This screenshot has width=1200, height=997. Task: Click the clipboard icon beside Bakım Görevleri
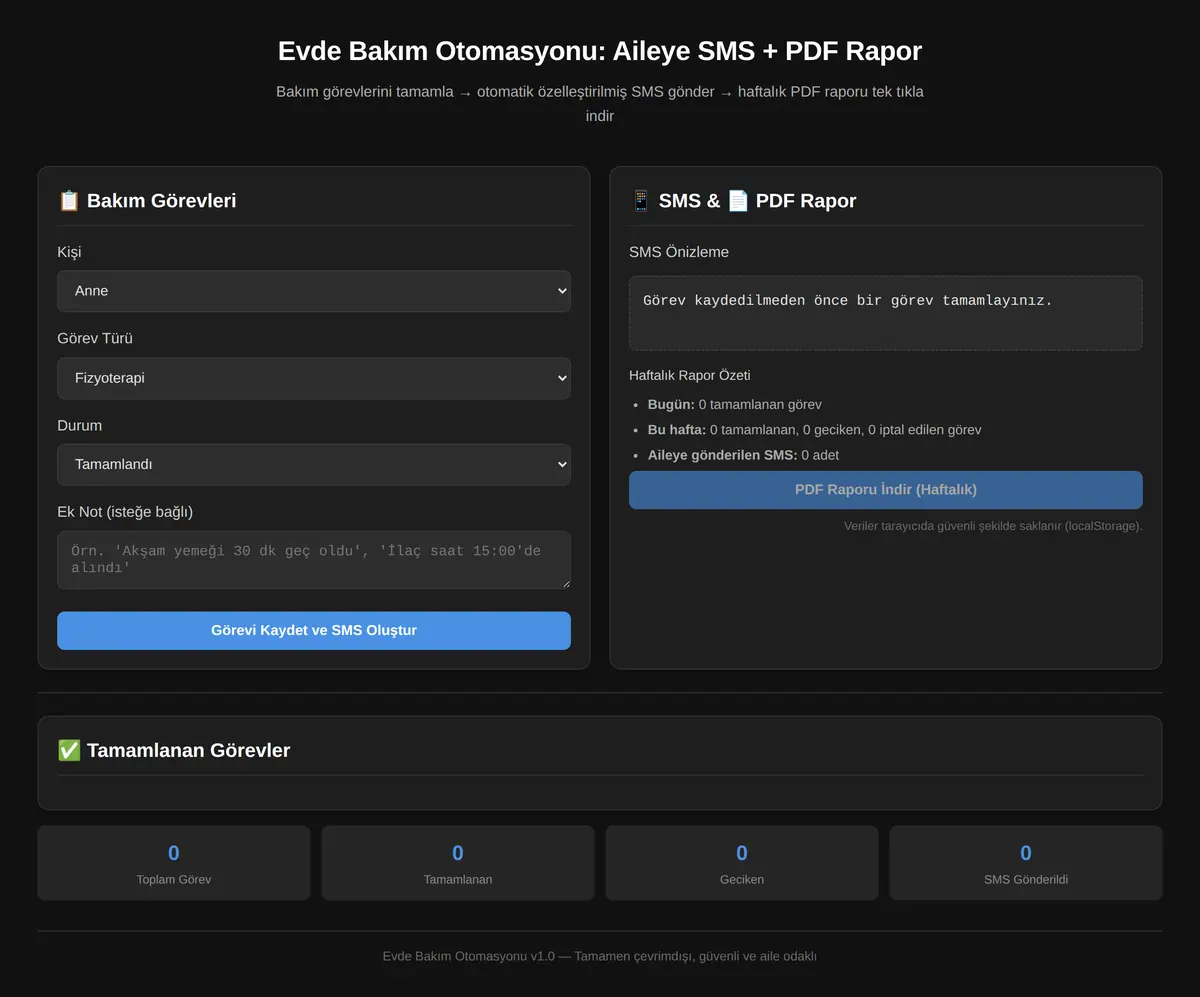point(69,201)
